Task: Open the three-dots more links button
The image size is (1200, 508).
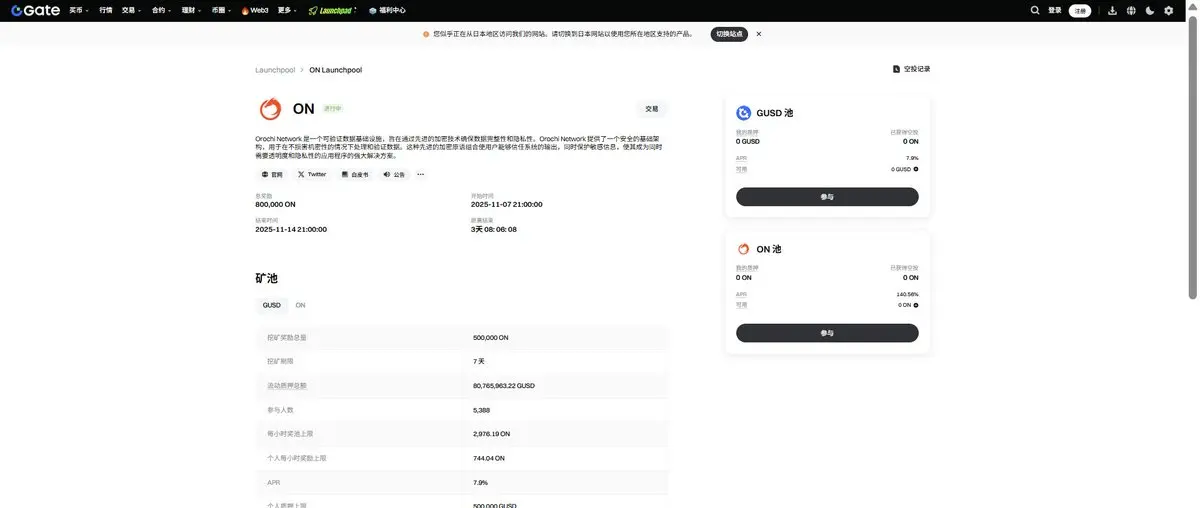Action: pyautogui.click(x=420, y=174)
